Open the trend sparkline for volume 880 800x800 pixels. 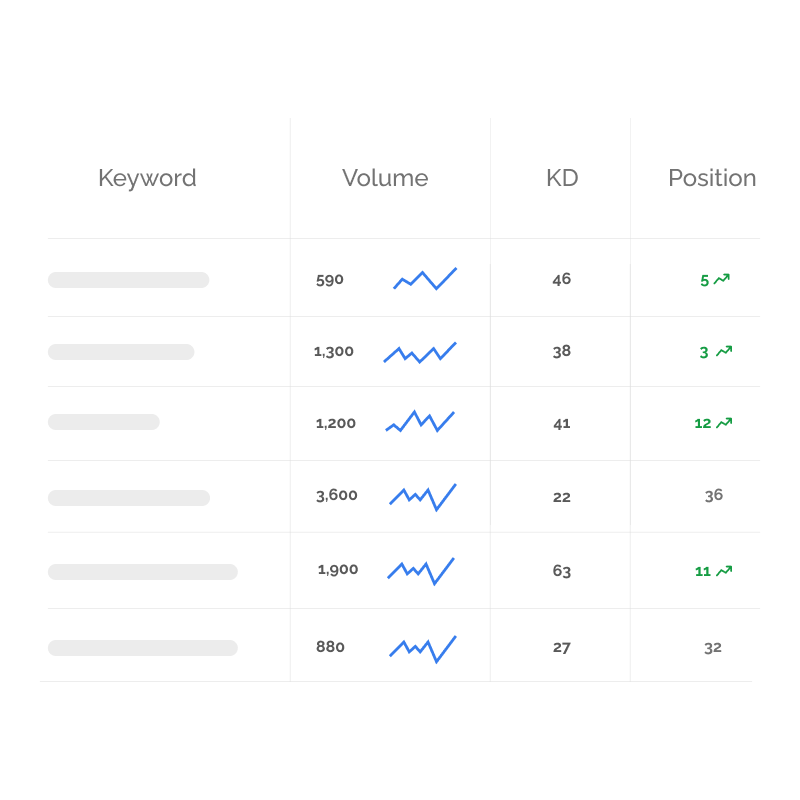423,648
